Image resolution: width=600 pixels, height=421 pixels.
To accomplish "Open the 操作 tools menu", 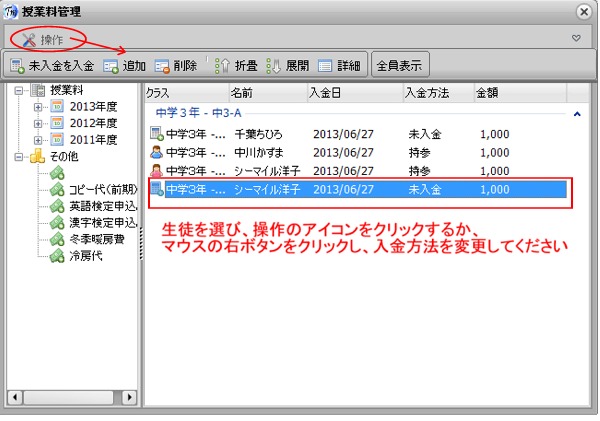I will (x=42, y=39).
